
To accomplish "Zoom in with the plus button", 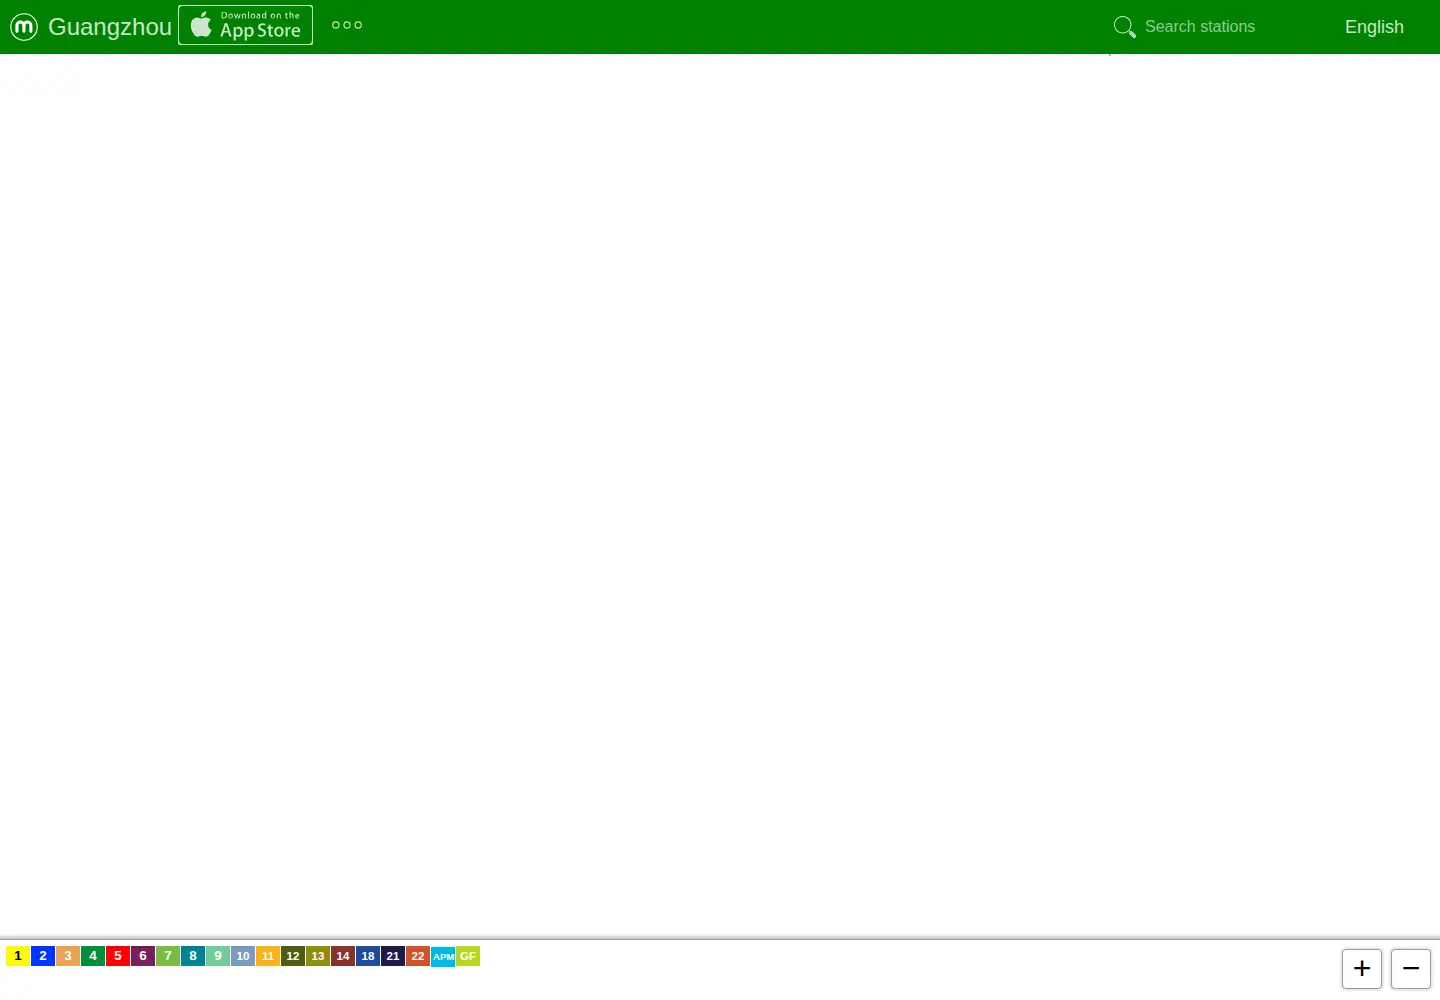I will coord(1362,969).
